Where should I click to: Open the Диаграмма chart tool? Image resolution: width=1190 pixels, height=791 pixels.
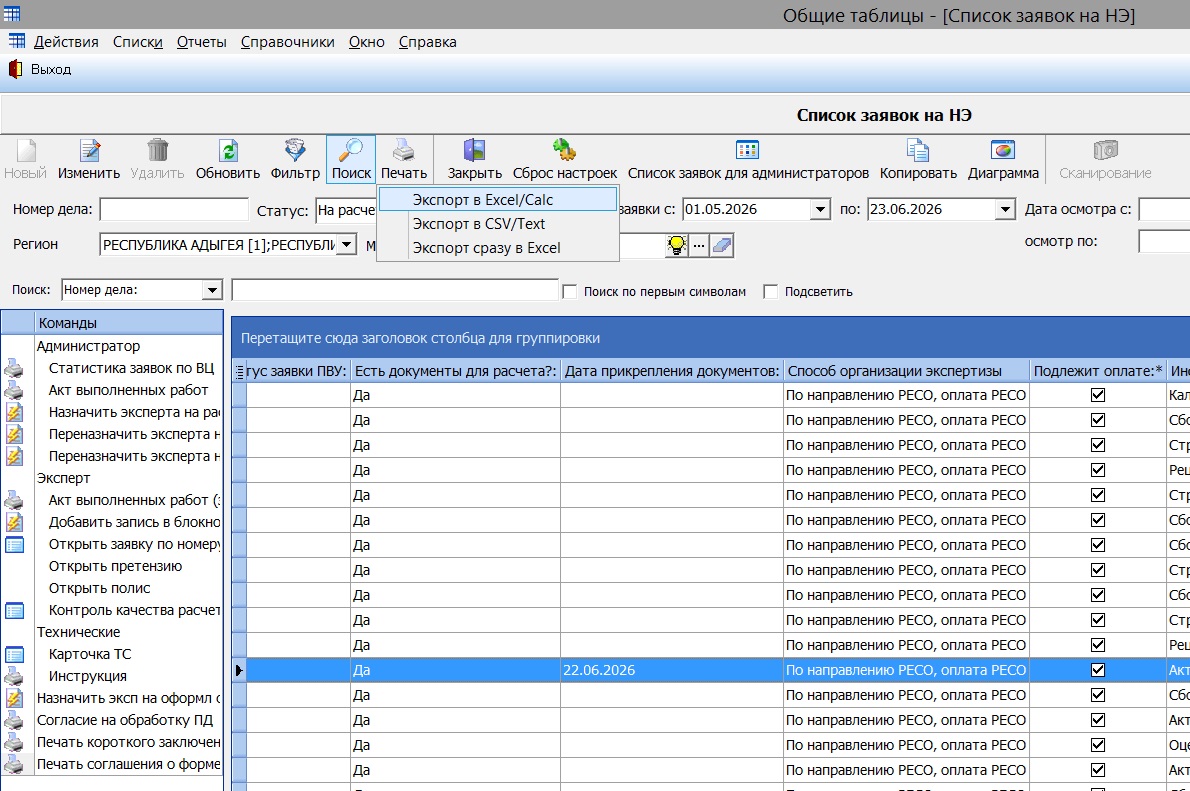point(1003,159)
